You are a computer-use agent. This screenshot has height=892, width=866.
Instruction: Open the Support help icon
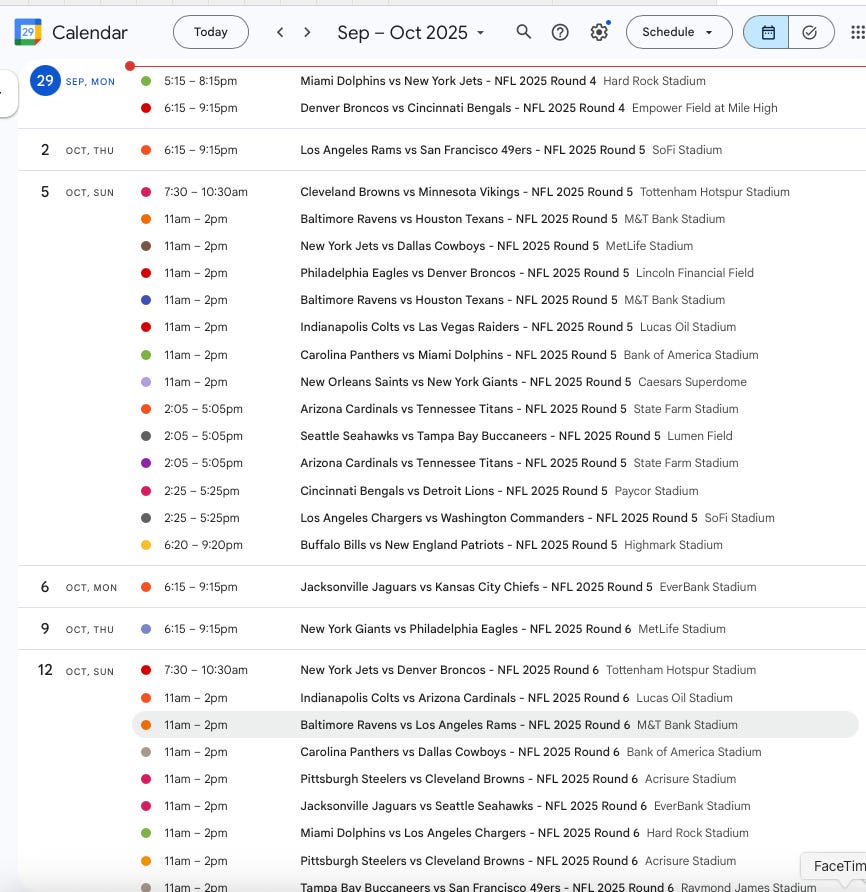coord(560,32)
